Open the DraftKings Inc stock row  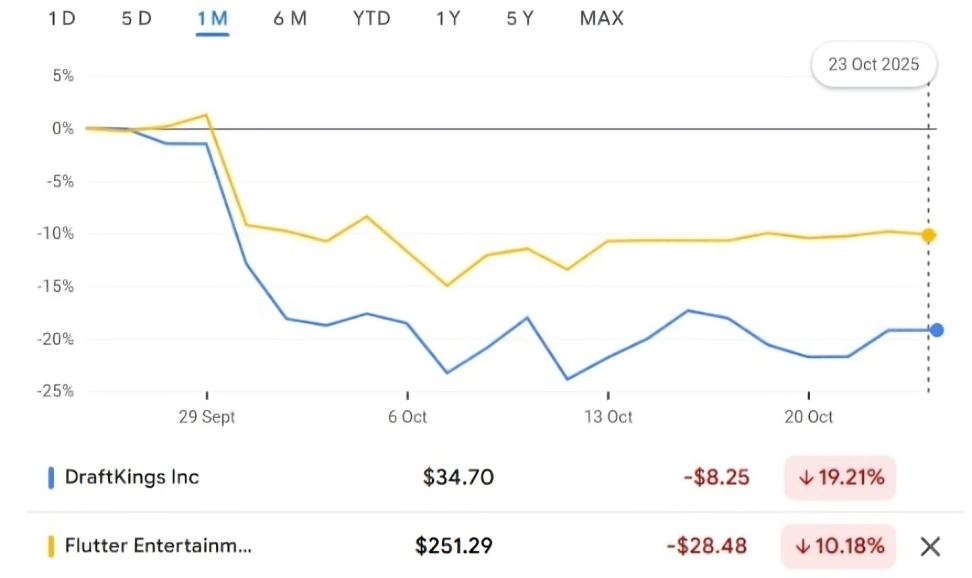click(x=132, y=478)
